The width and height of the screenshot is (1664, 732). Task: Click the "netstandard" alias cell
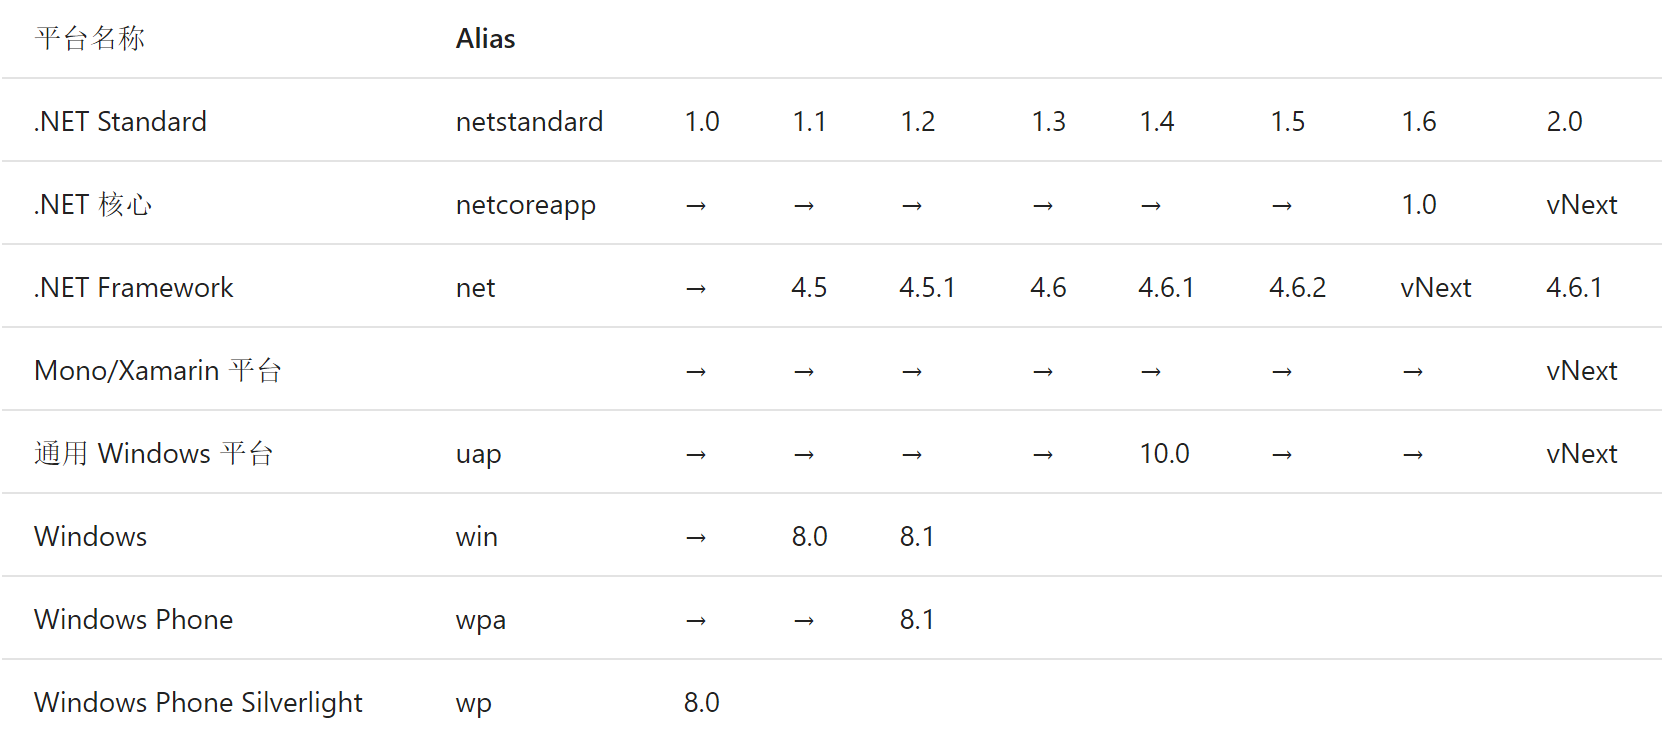(x=529, y=122)
